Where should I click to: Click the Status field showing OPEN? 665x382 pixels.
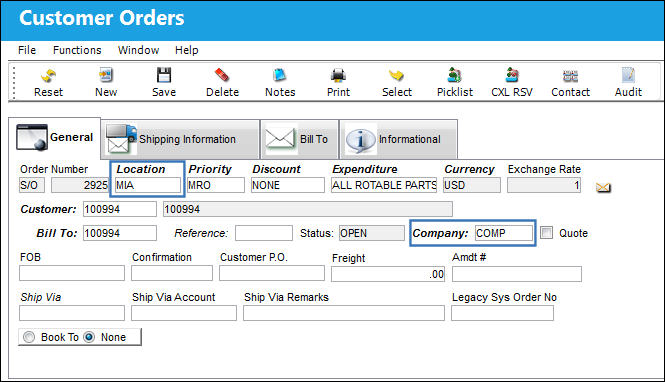[372, 233]
